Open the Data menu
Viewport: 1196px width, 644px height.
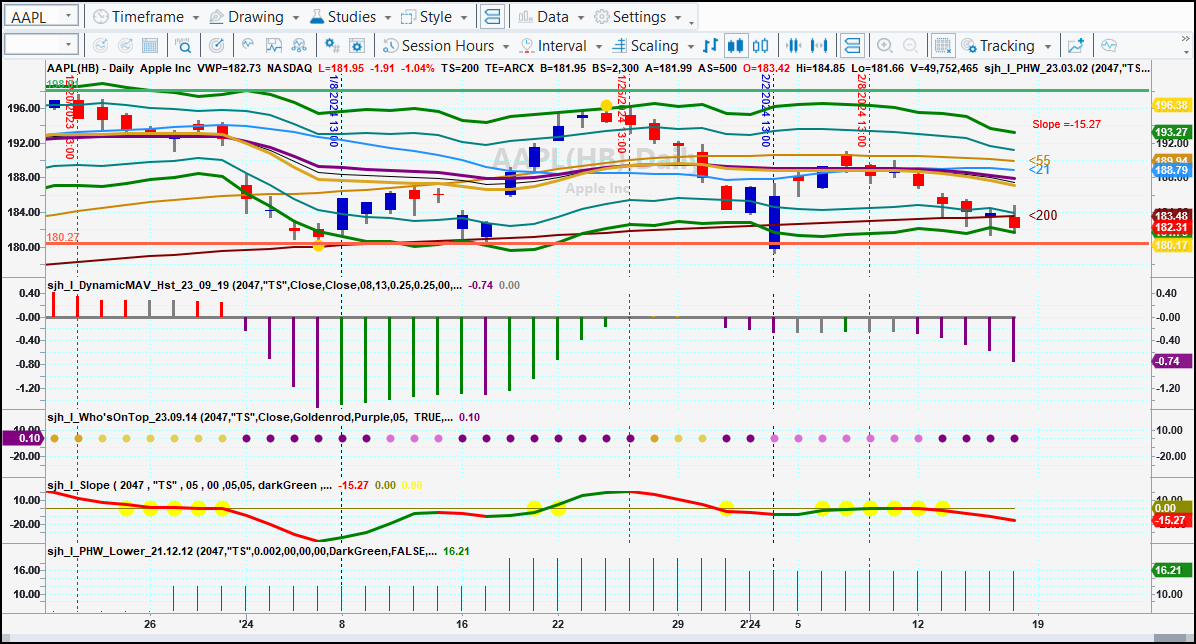click(x=551, y=17)
